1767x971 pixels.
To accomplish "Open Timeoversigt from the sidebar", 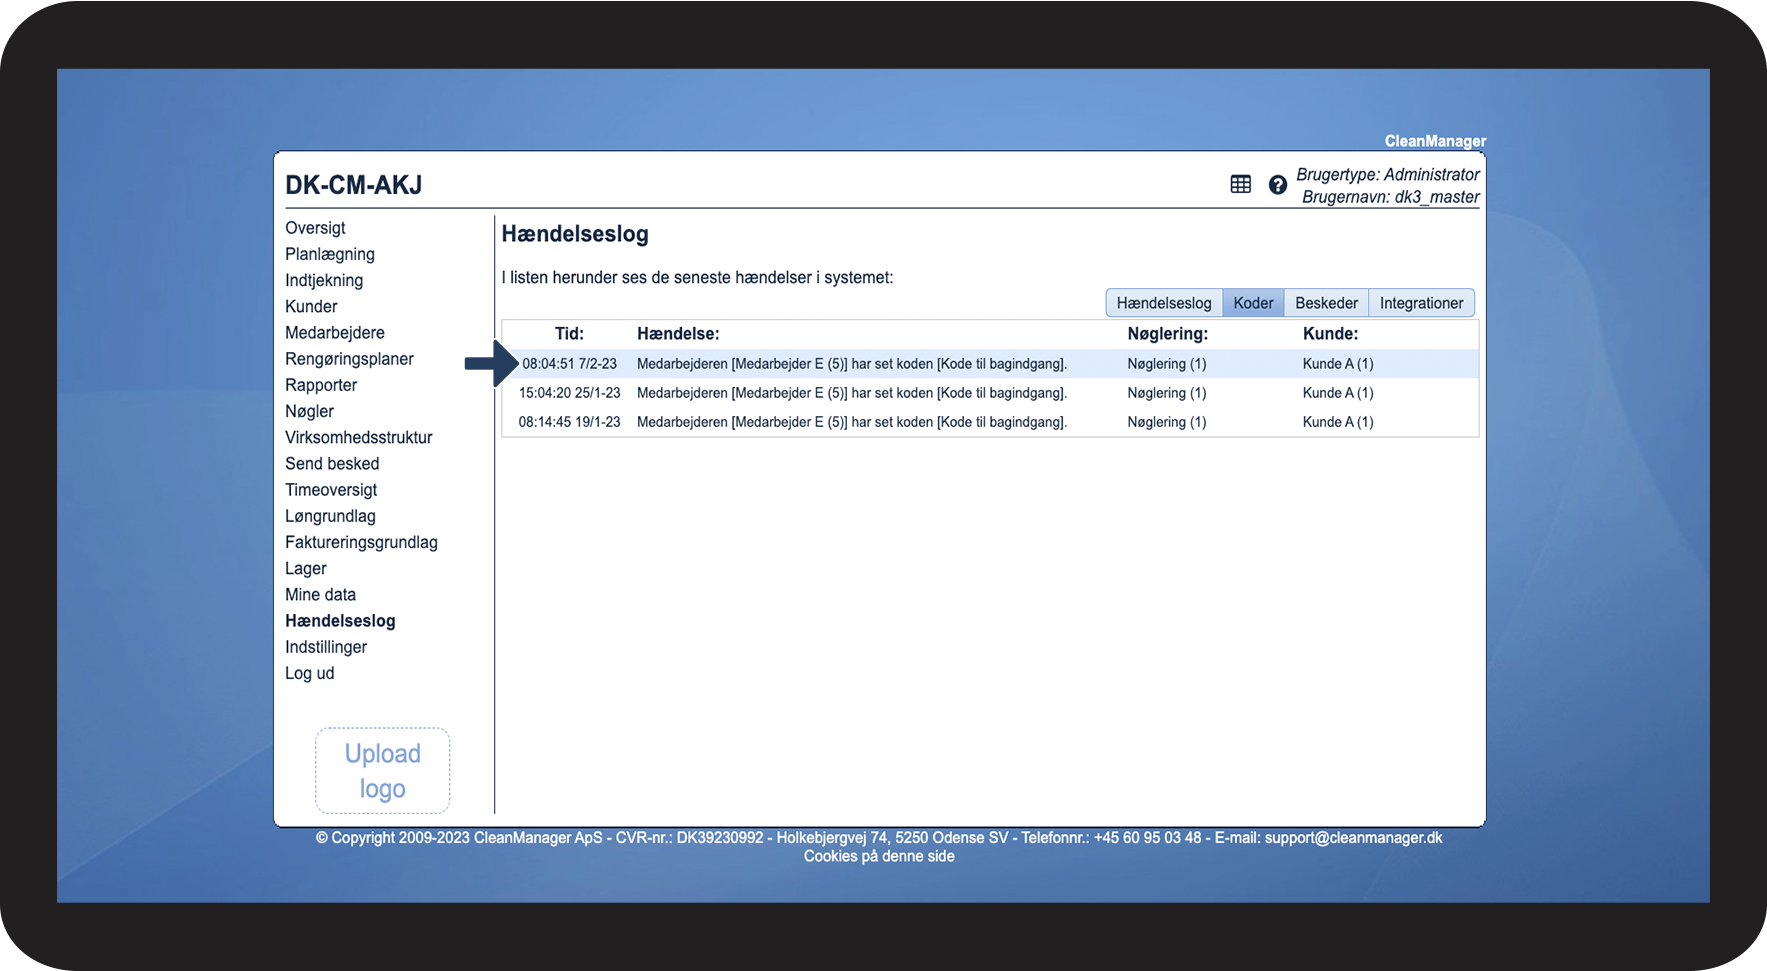I will 331,490.
